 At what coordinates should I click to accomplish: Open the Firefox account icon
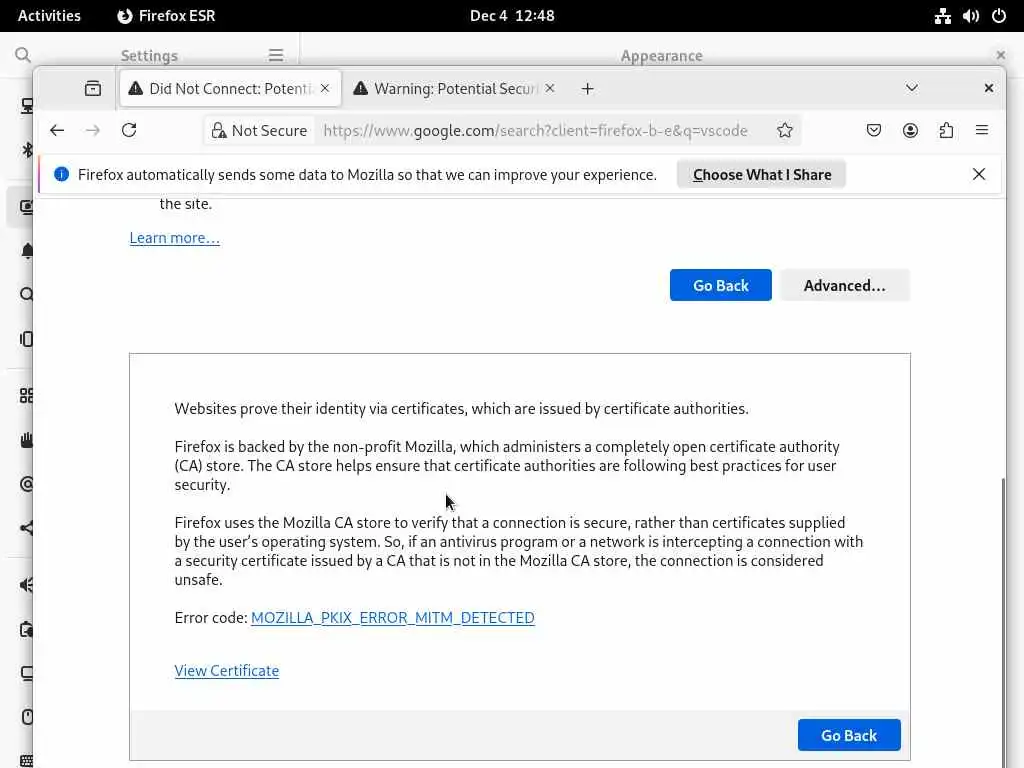(910, 130)
